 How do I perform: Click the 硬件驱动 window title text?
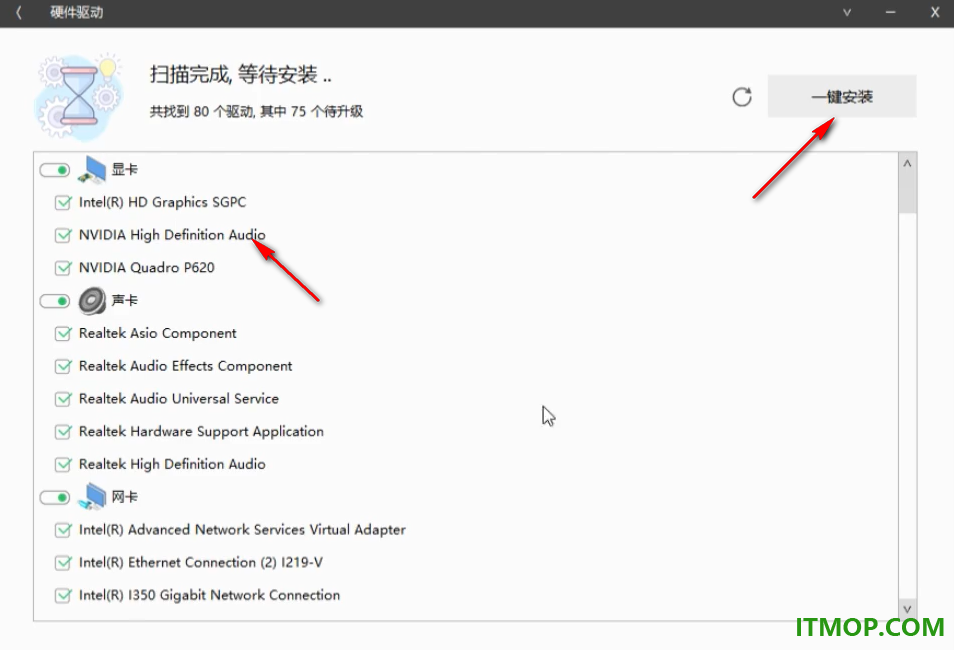tap(77, 12)
